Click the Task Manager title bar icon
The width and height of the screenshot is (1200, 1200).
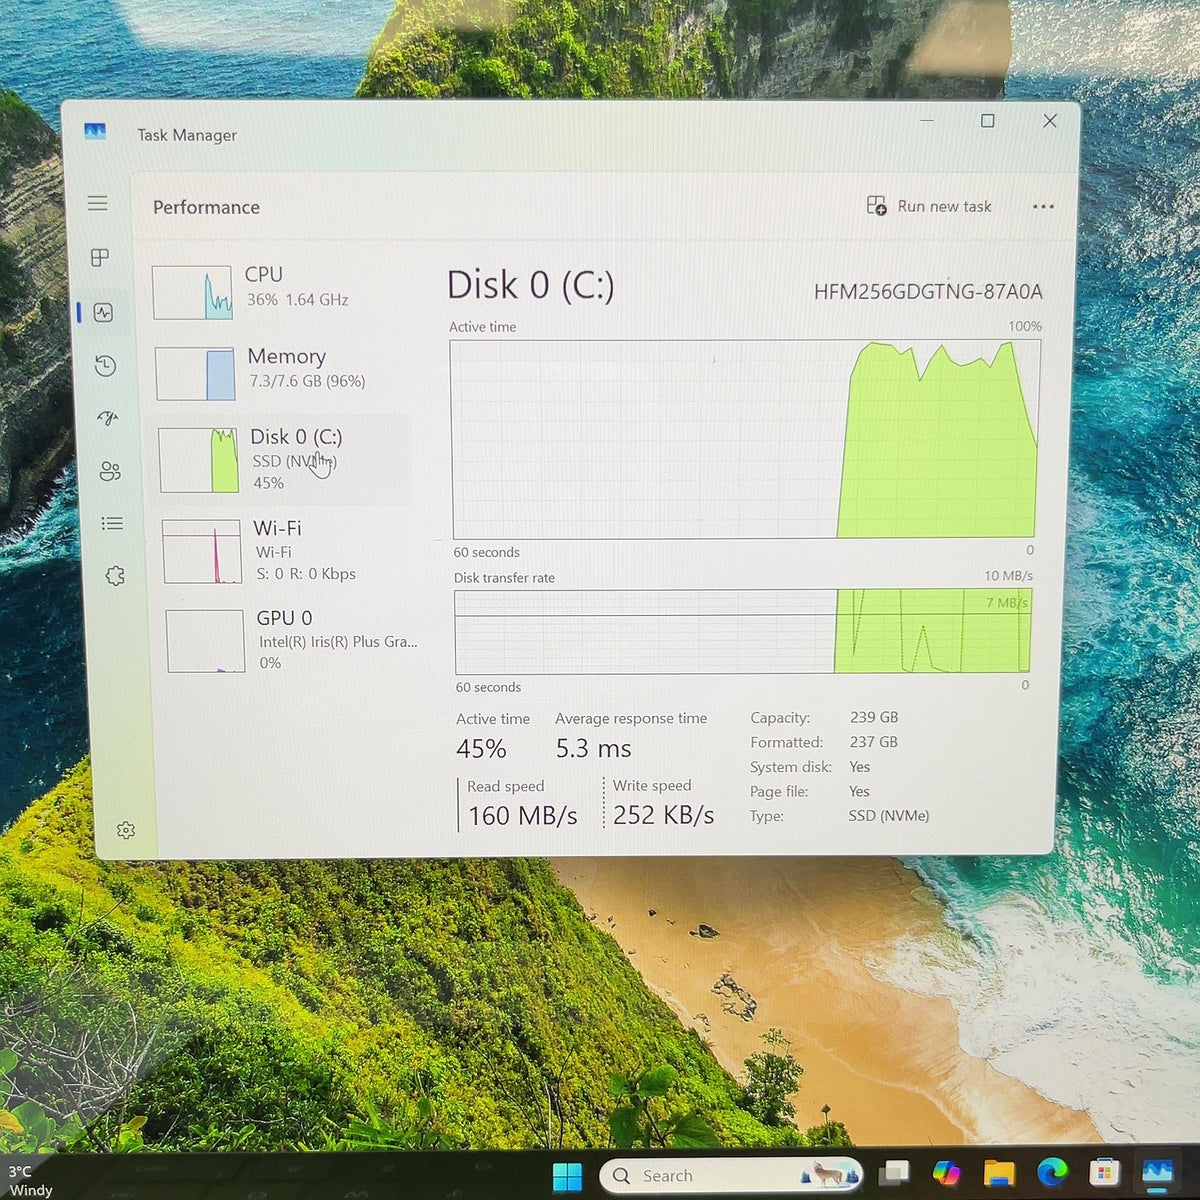click(x=95, y=131)
